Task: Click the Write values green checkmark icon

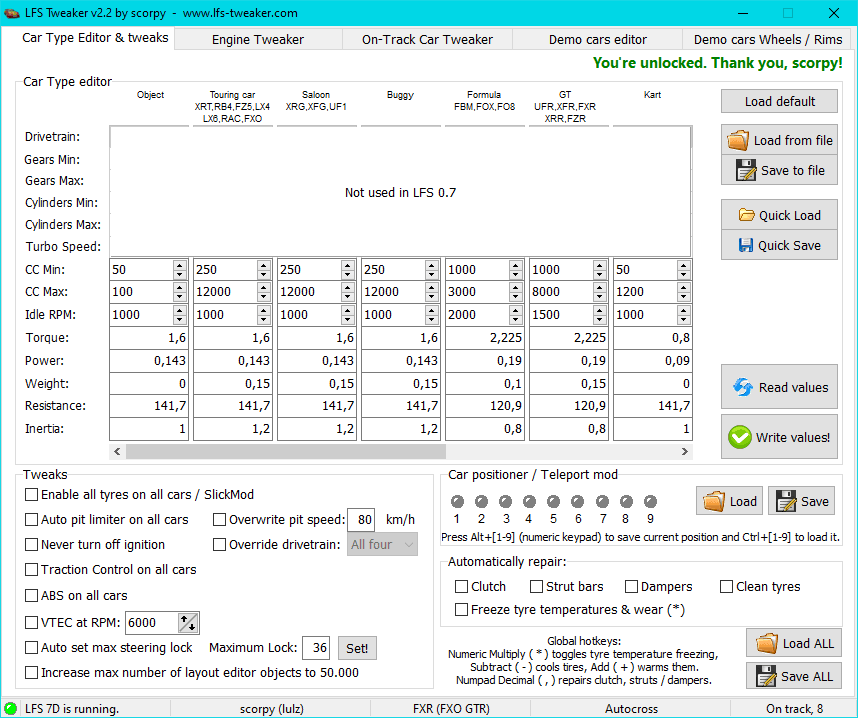Action: tap(740, 437)
